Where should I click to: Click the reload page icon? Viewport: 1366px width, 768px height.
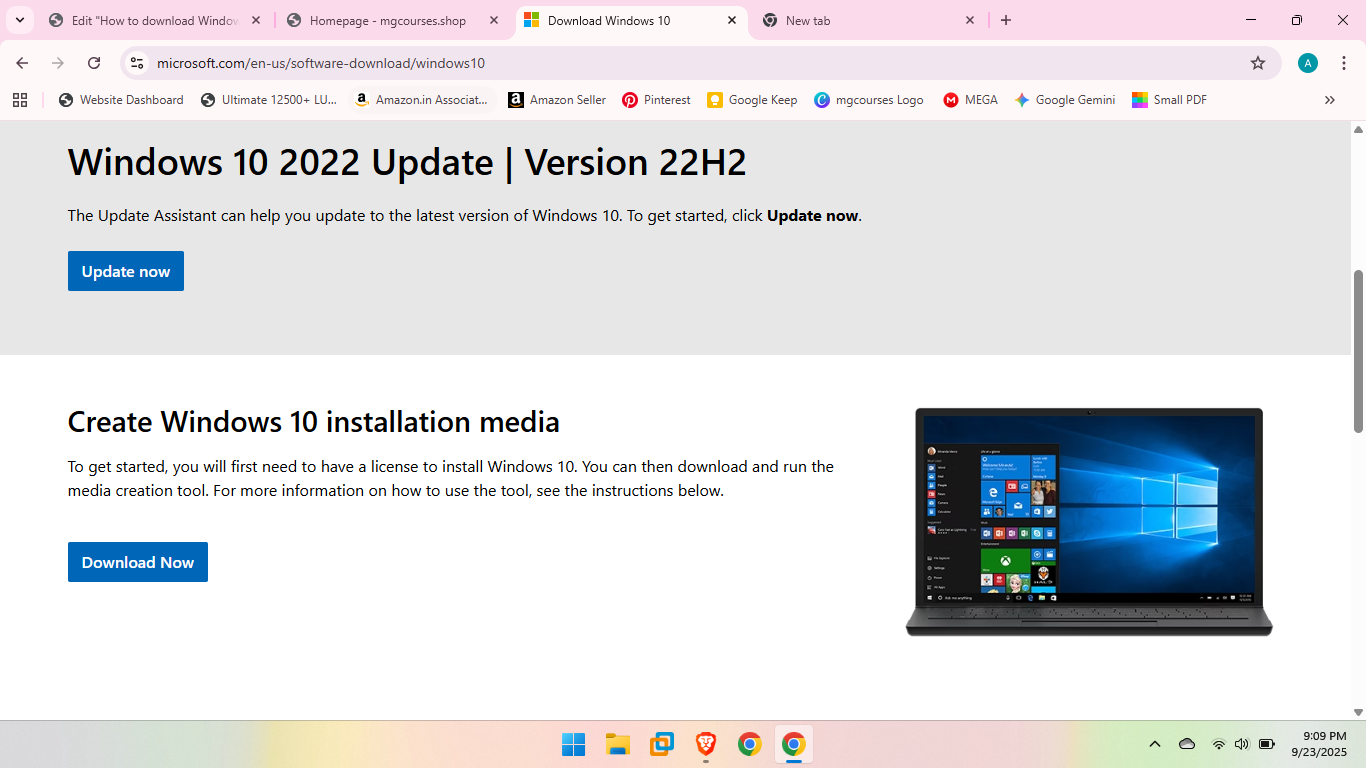(x=94, y=63)
